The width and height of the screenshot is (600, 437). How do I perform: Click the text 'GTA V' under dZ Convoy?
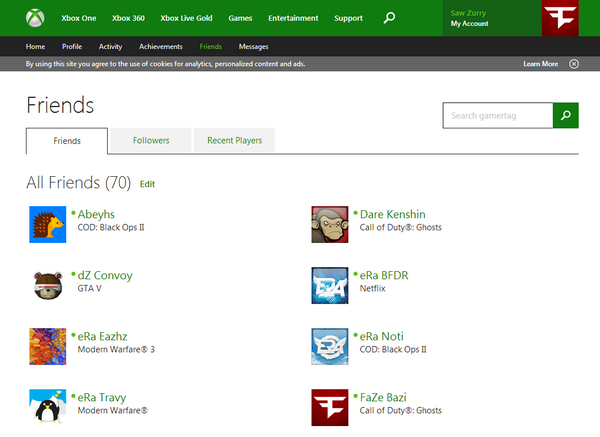[90, 289]
